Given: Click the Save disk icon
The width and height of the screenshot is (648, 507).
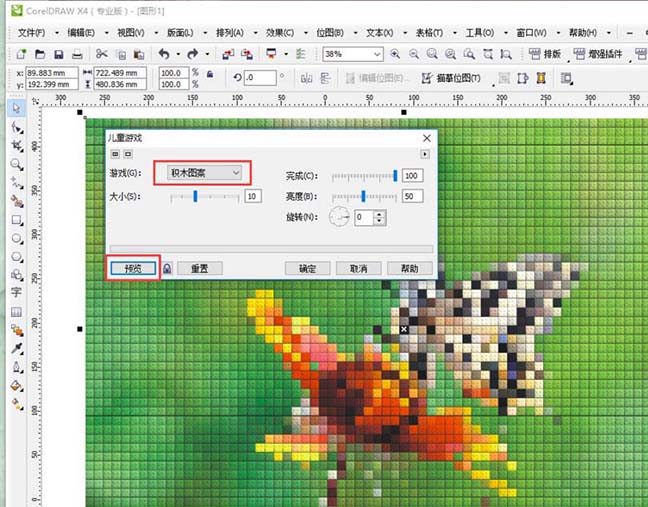Looking at the screenshot, I should pyautogui.click(x=60, y=54).
